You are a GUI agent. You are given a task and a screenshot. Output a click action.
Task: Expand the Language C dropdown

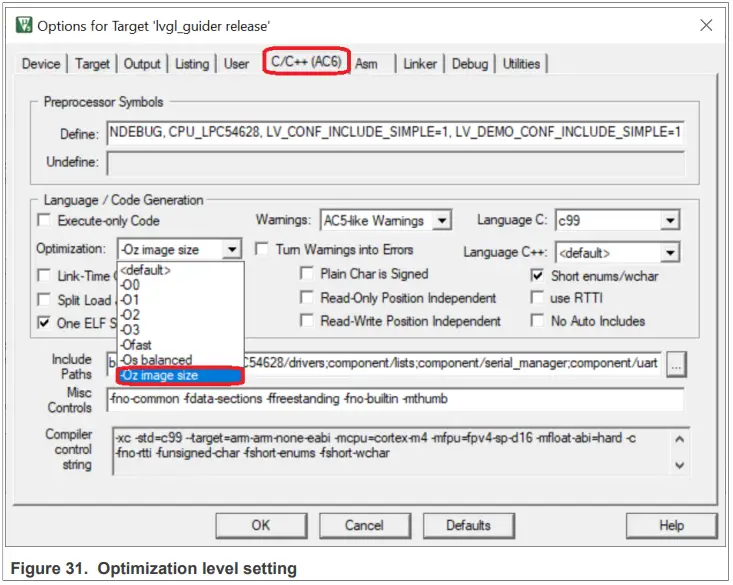click(670, 220)
